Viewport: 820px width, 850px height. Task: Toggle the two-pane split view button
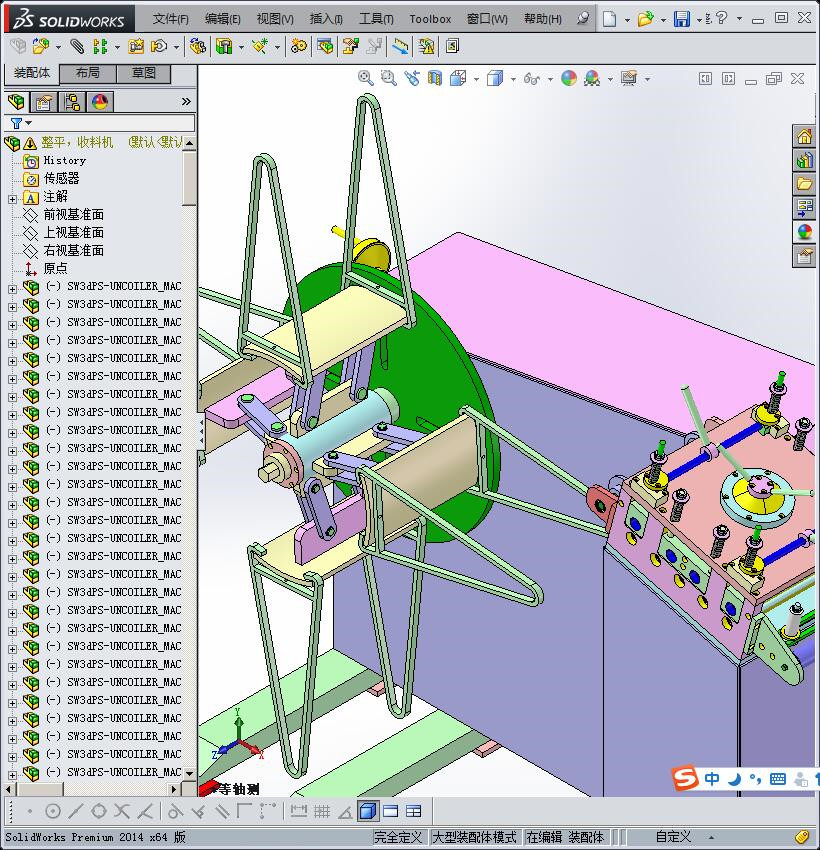pos(391,811)
